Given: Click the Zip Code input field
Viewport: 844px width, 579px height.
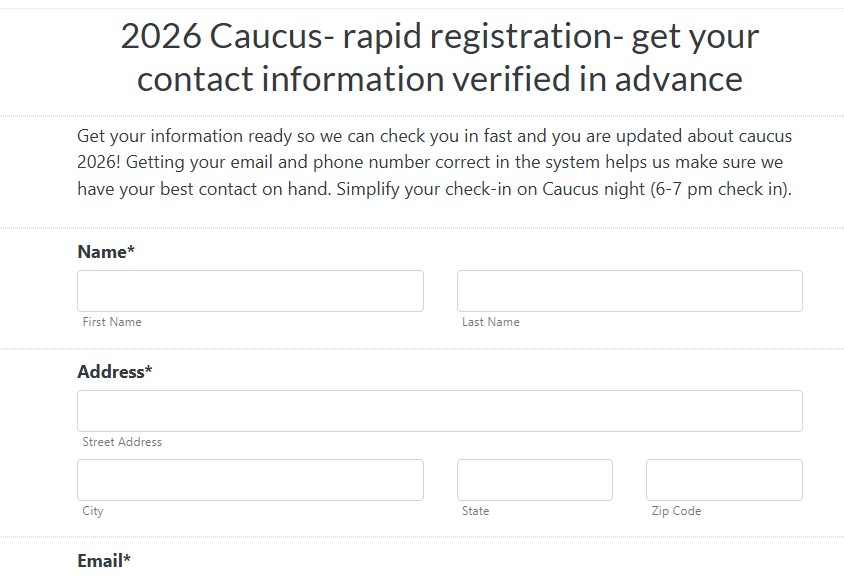Looking at the screenshot, I should [723, 479].
